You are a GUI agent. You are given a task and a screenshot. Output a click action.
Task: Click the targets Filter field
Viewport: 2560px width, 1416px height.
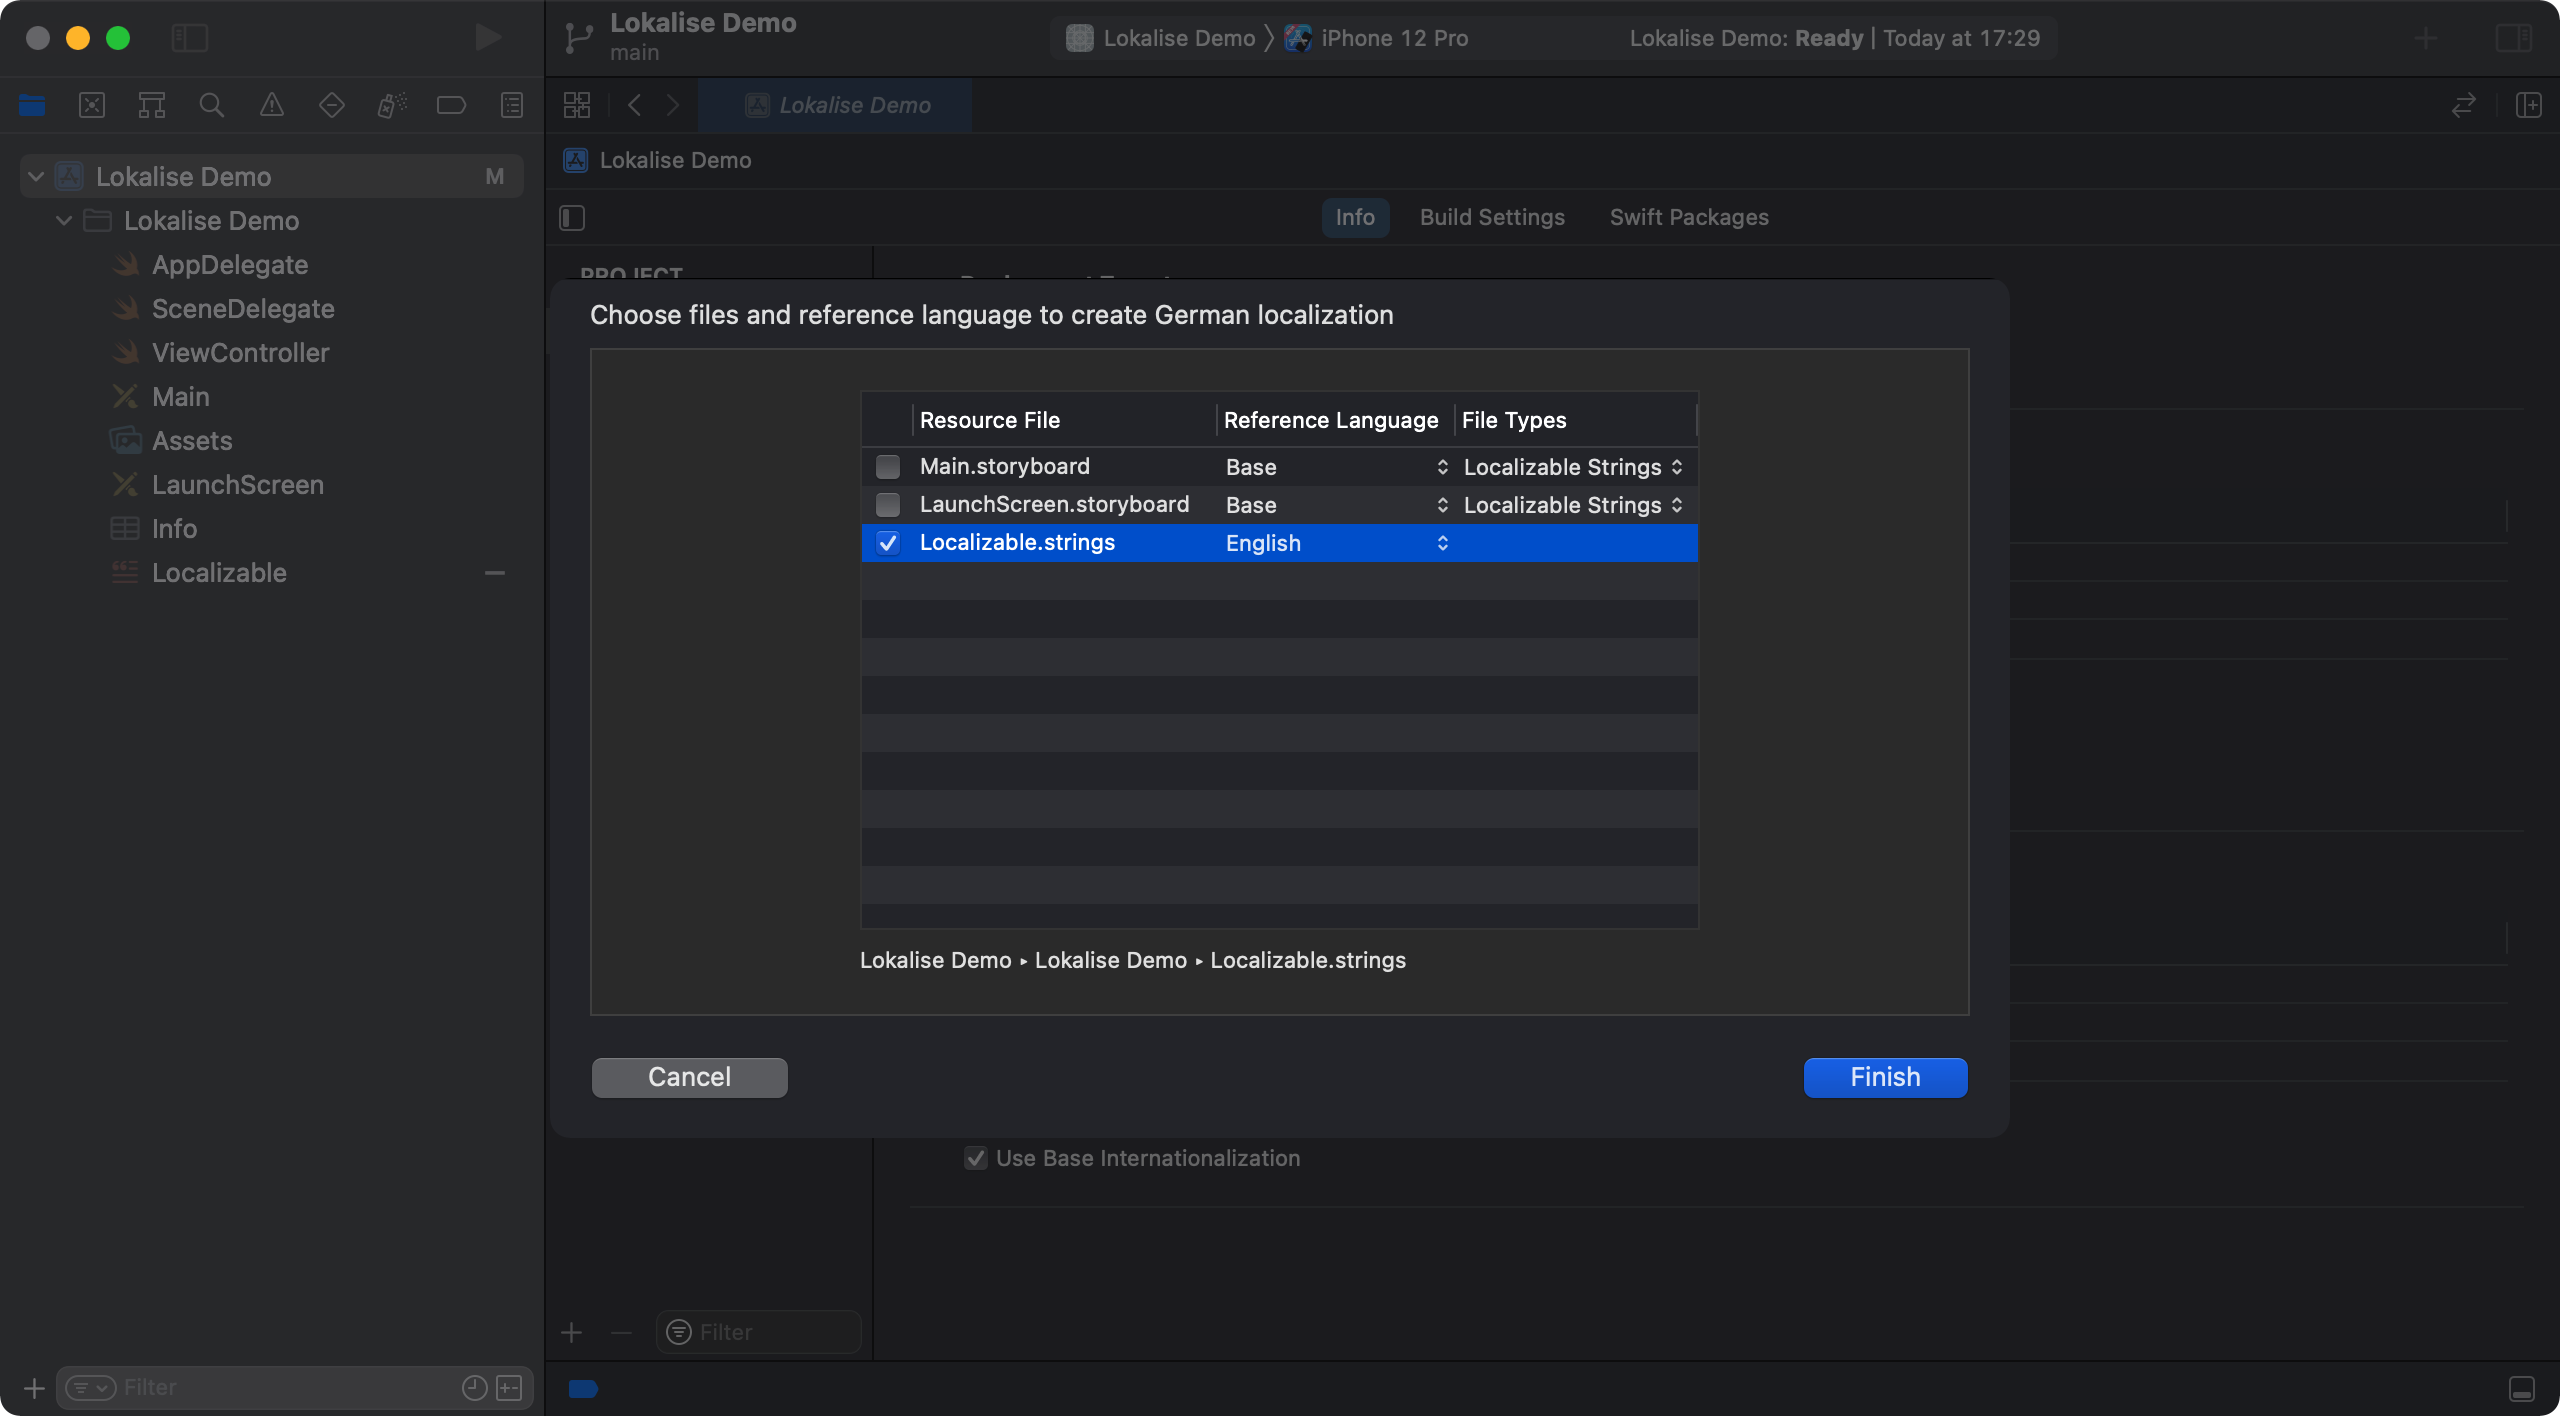760,1332
